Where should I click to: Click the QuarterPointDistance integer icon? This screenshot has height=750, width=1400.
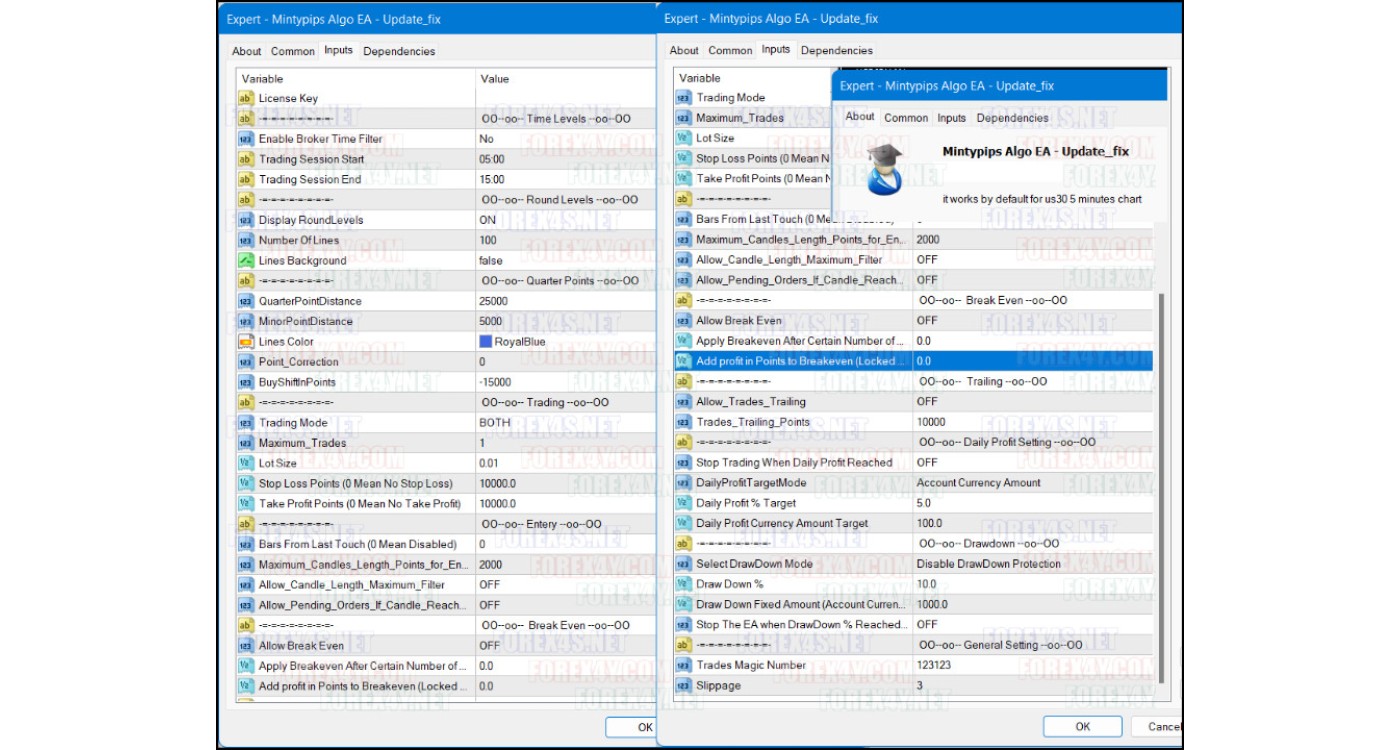click(246, 301)
